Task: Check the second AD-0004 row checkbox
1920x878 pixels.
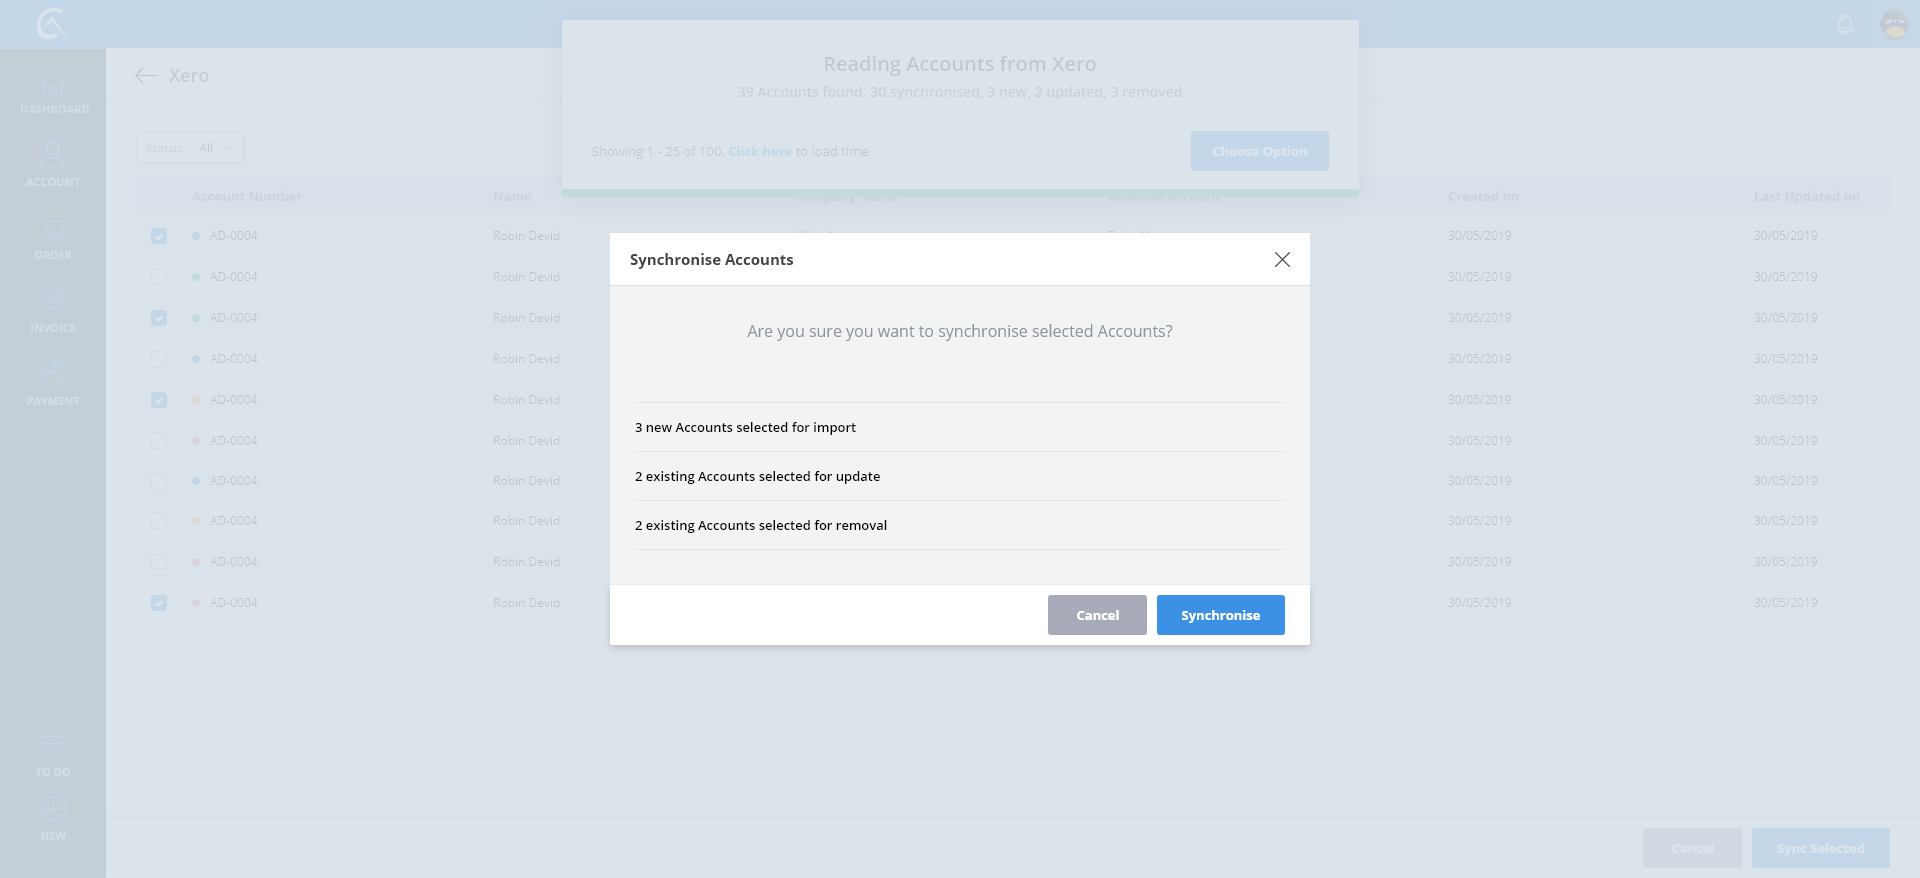Action: click(159, 277)
